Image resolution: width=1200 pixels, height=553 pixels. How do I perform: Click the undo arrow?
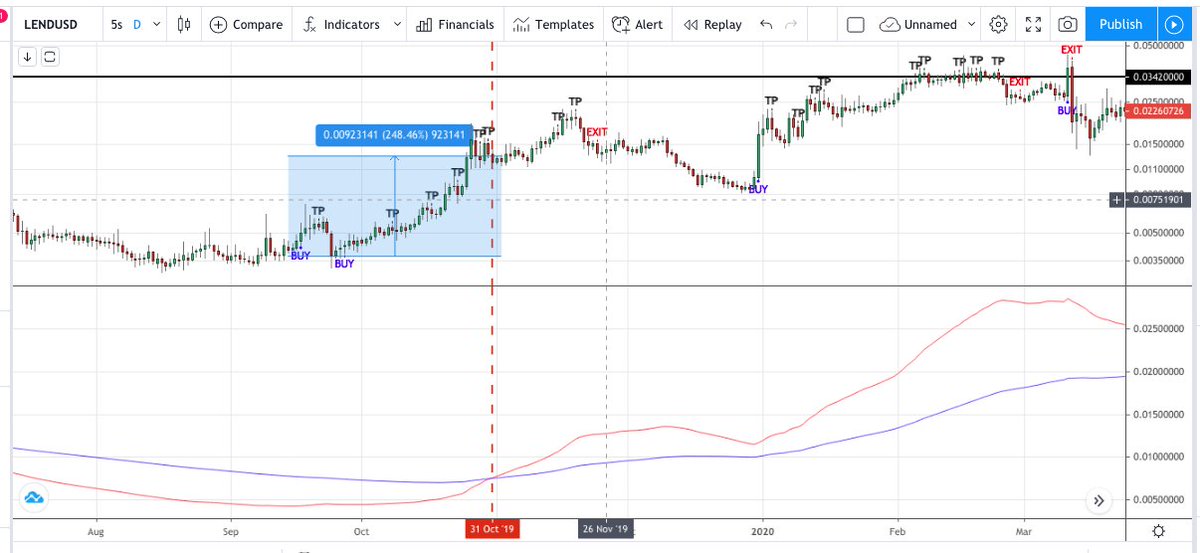point(766,24)
